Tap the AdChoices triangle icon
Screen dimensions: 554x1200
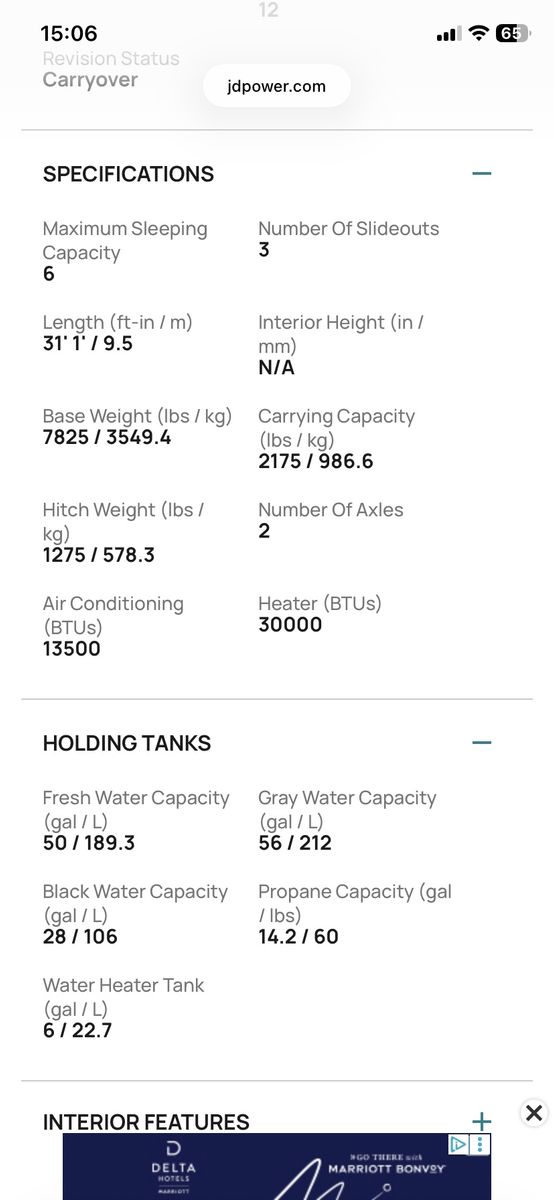point(458,1144)
